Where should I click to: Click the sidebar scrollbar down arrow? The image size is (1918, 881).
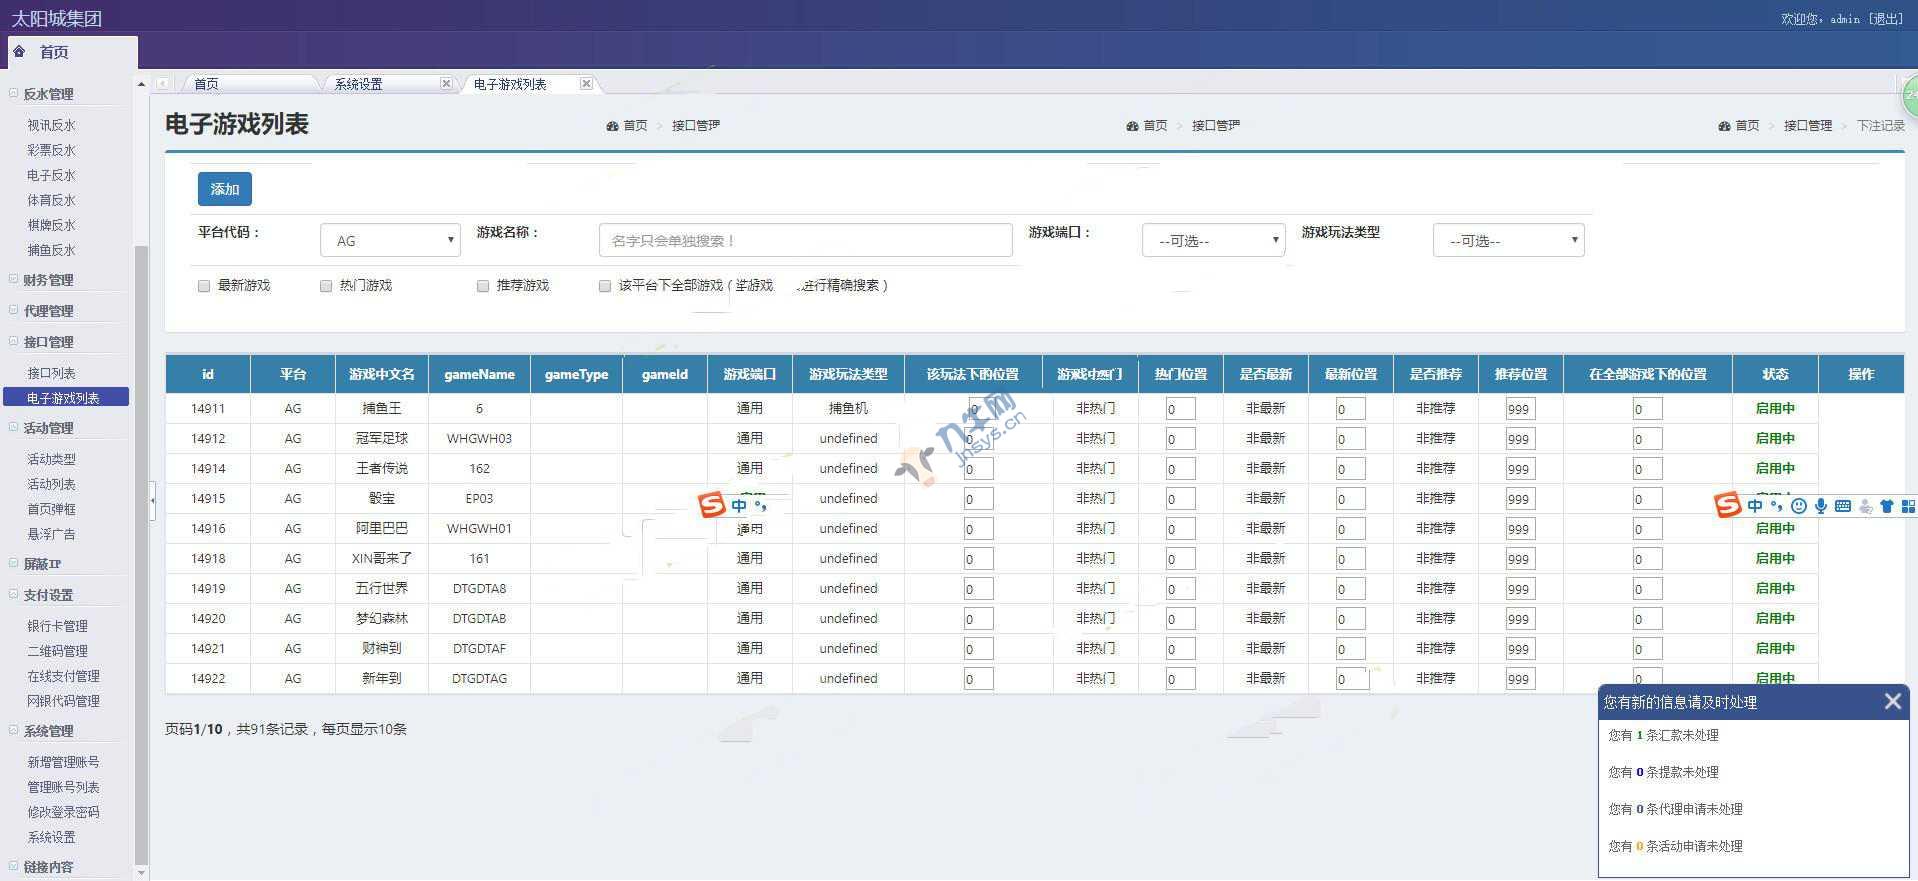141,873
